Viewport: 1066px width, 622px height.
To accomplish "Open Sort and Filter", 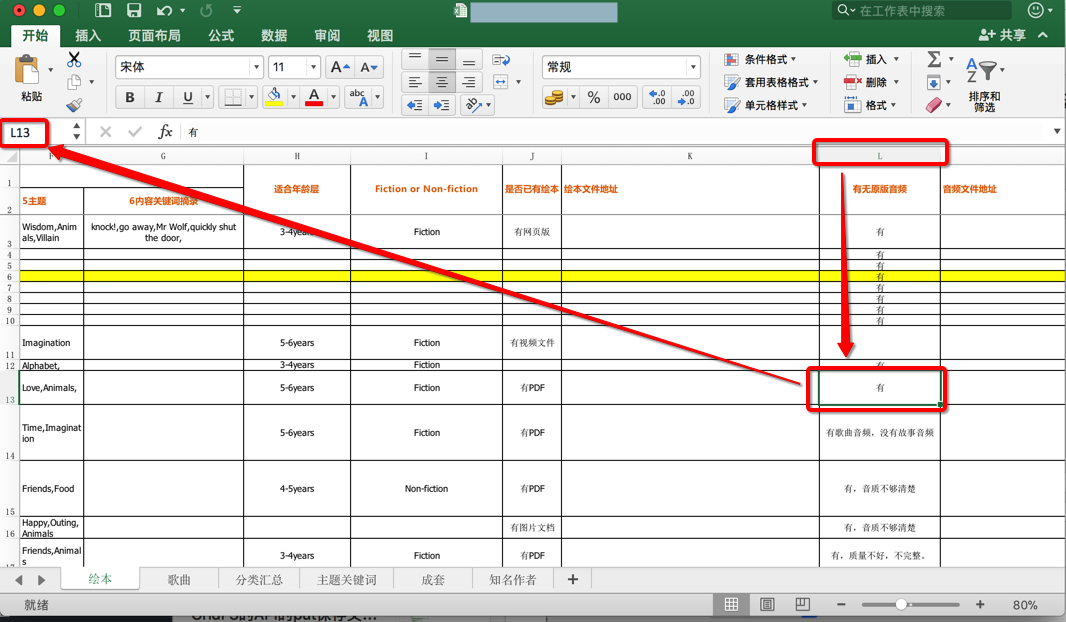I will click(x=984, y=84).
